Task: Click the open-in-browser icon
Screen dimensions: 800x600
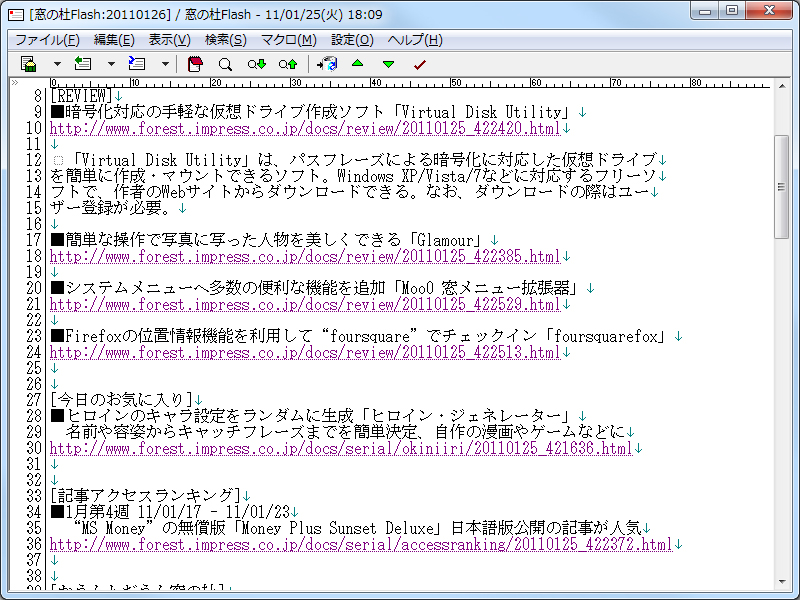Action: (327, 64)
